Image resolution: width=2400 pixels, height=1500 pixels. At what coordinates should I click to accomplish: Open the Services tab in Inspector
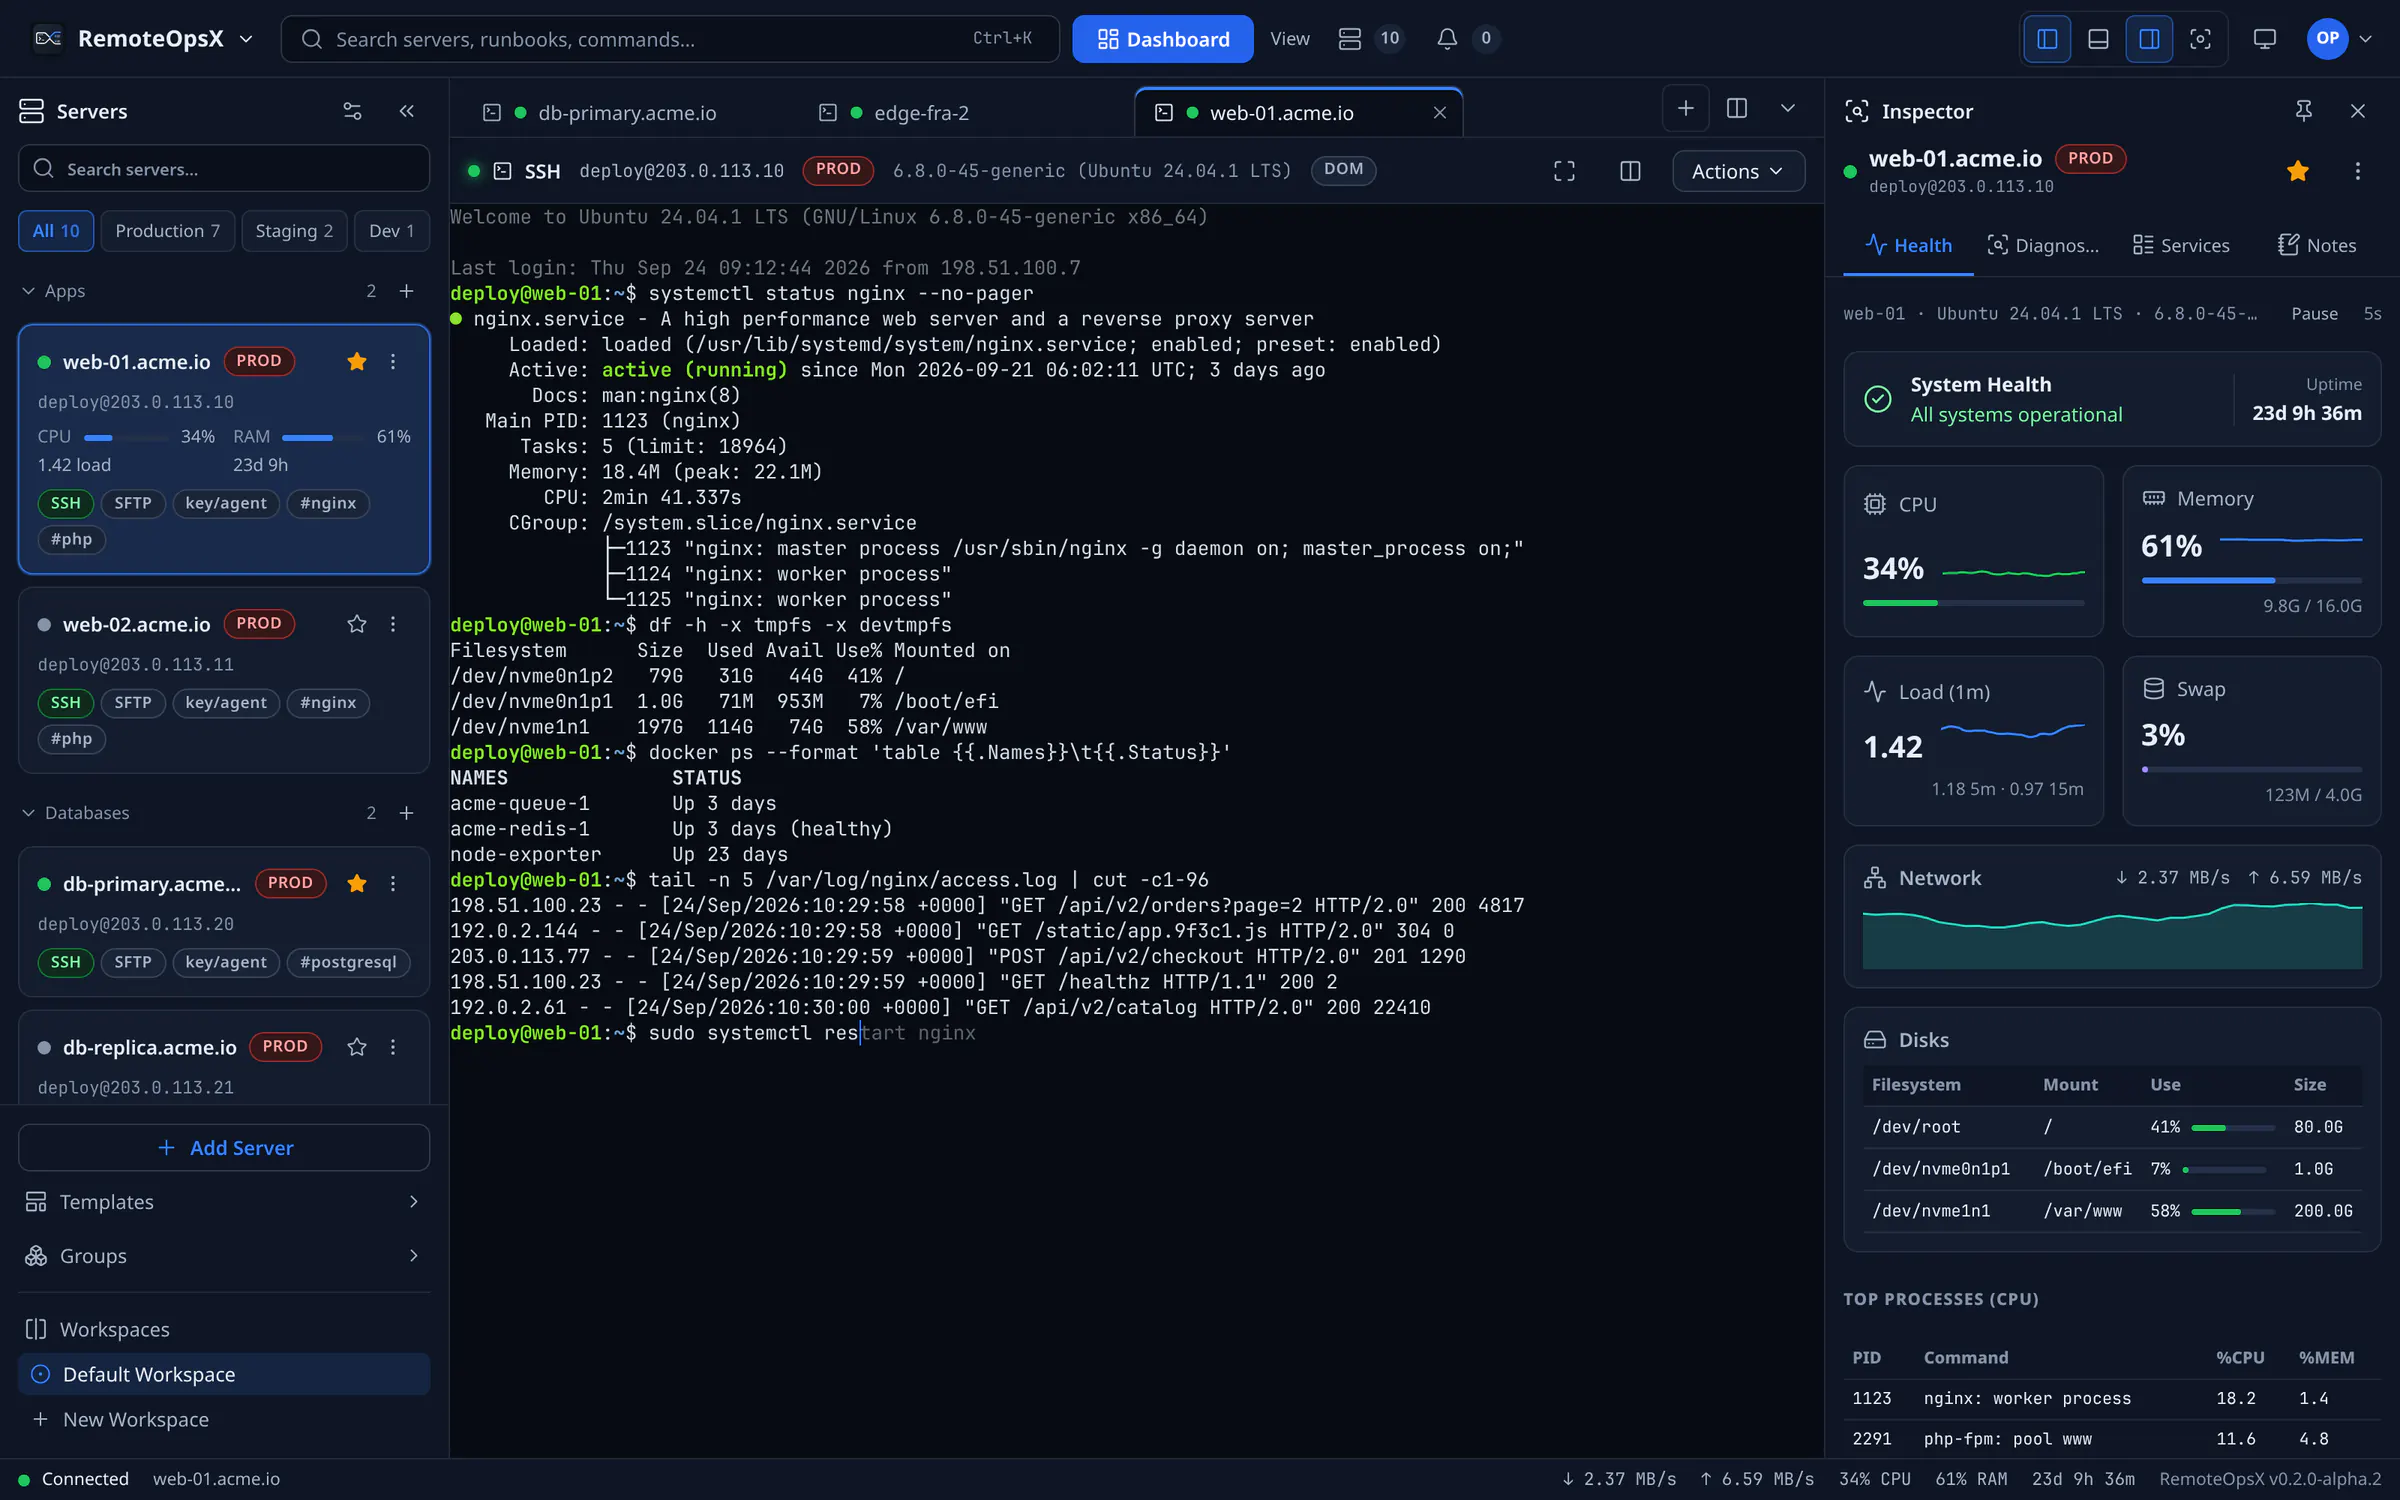point(2181,246)
